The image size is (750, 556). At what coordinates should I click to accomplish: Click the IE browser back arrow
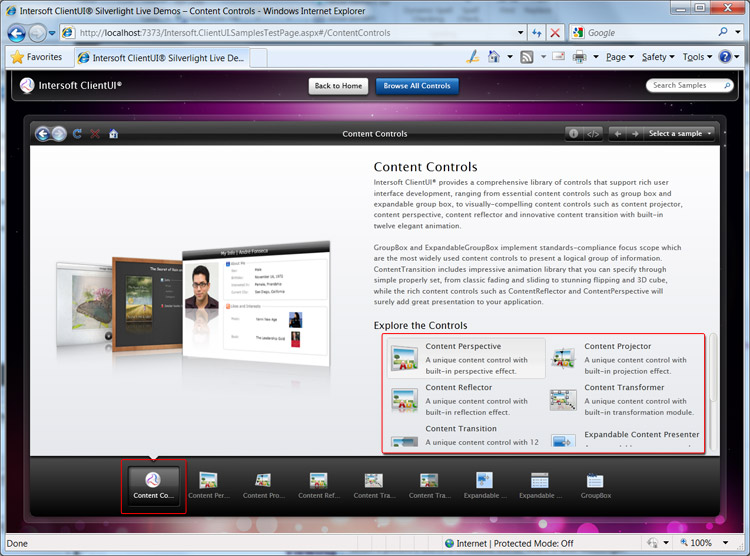(x=17, y=33)
